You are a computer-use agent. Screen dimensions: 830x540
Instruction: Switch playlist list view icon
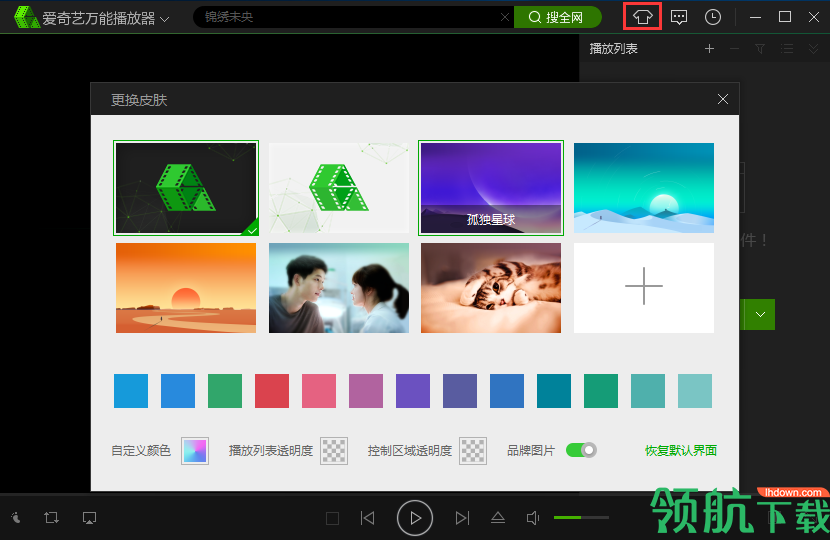point(787,49)
